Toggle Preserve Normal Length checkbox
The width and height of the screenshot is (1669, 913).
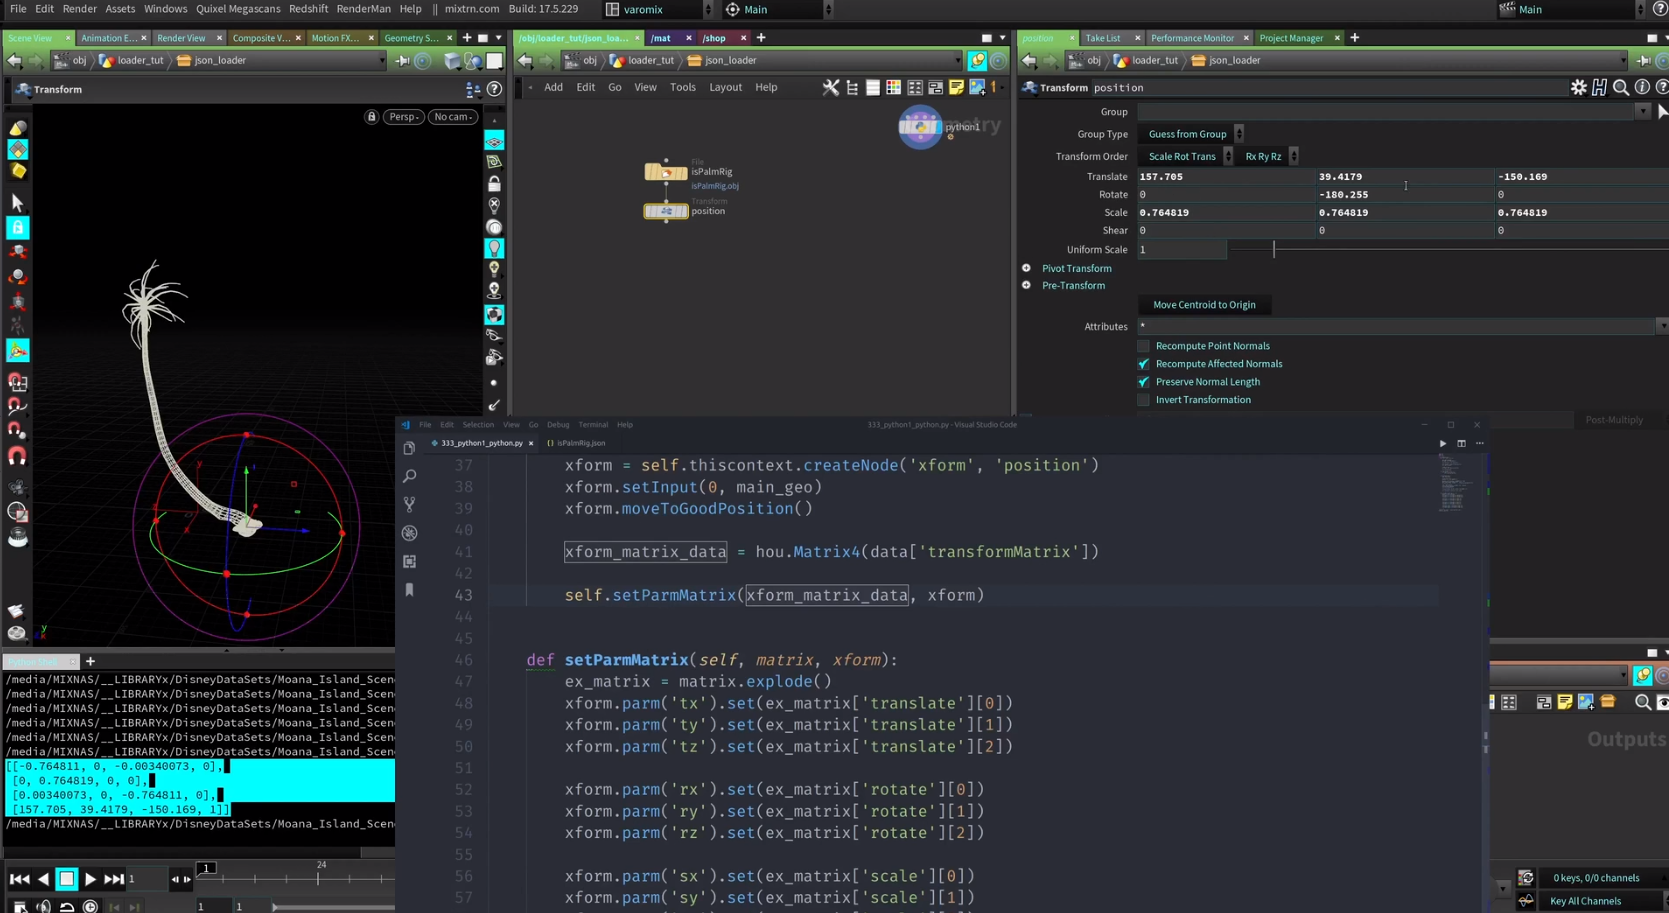coord(1143,382)
